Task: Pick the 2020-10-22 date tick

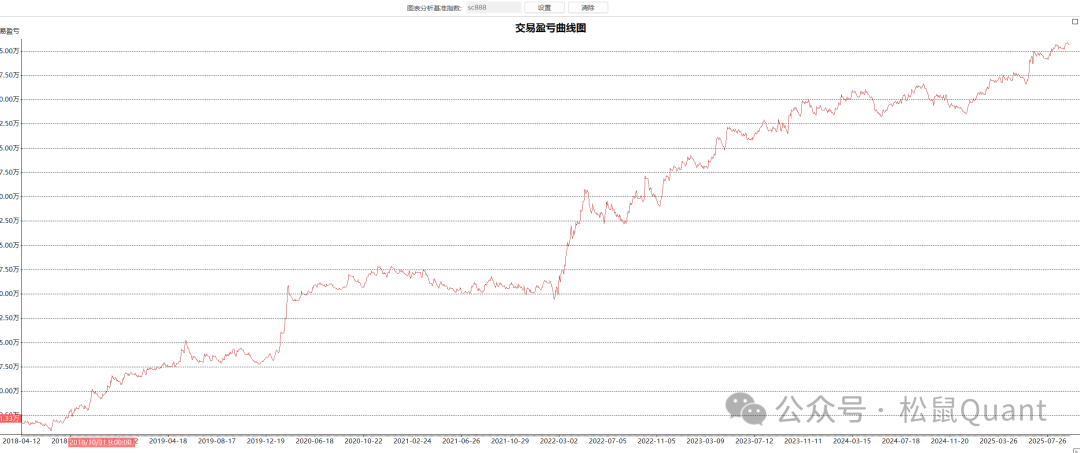Action: point(364,440)
